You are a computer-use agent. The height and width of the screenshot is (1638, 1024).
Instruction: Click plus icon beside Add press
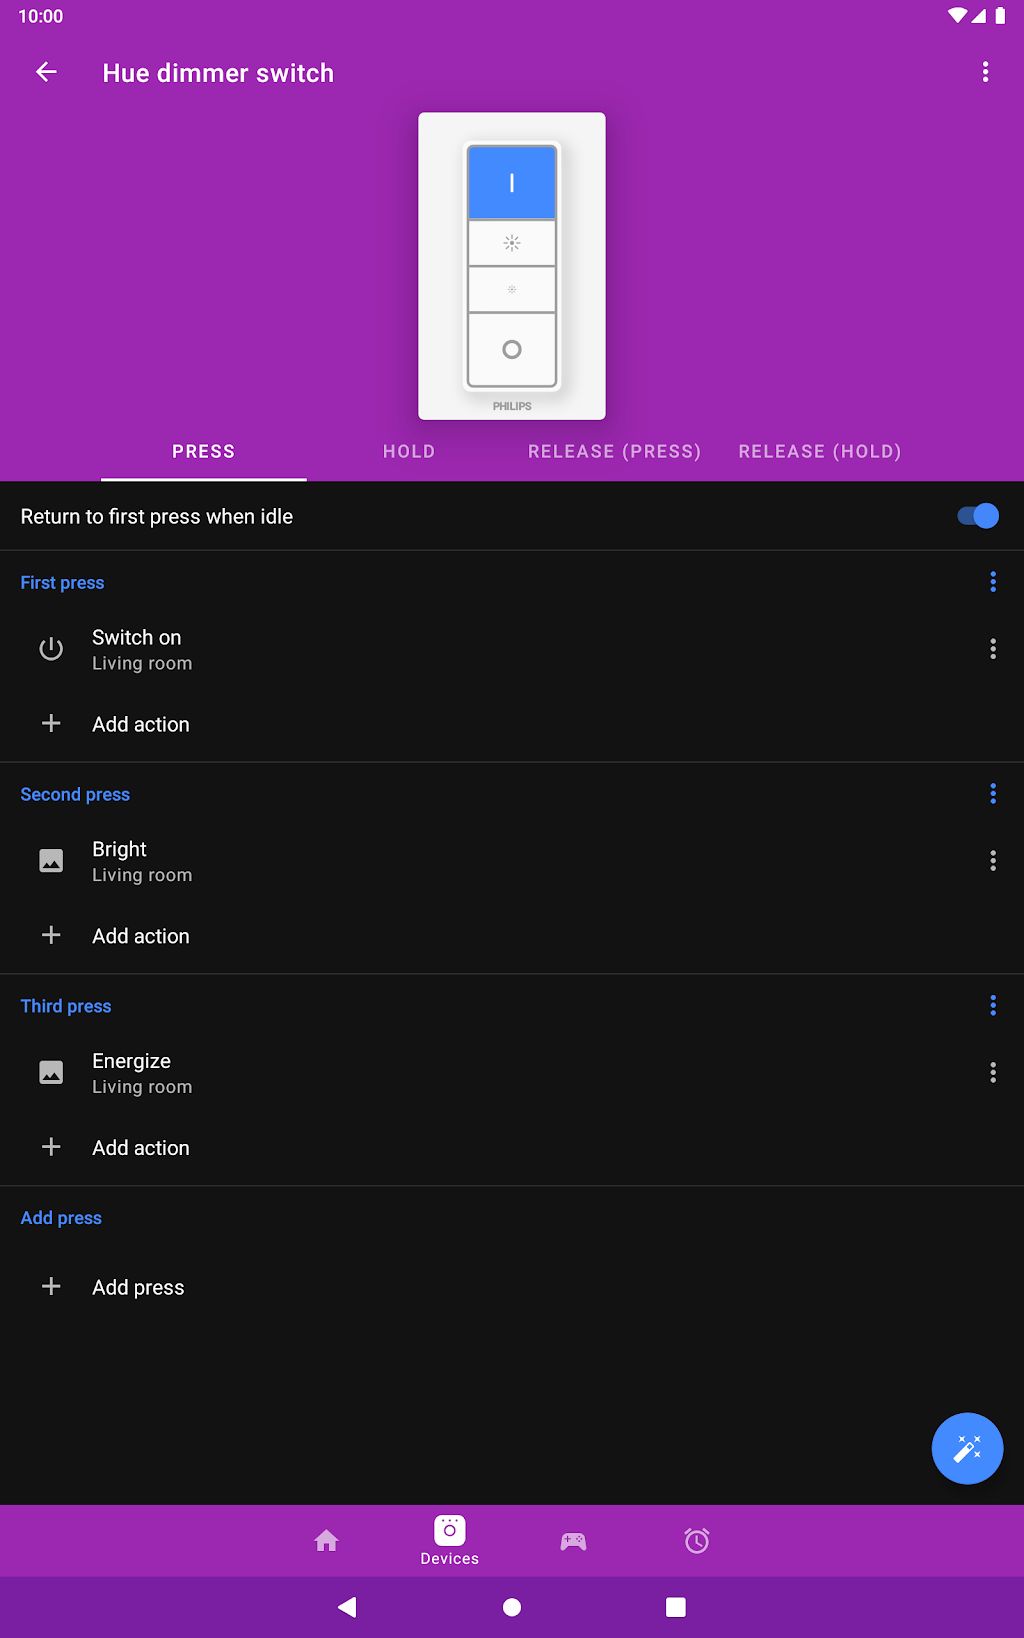[x=51, y=1286]
